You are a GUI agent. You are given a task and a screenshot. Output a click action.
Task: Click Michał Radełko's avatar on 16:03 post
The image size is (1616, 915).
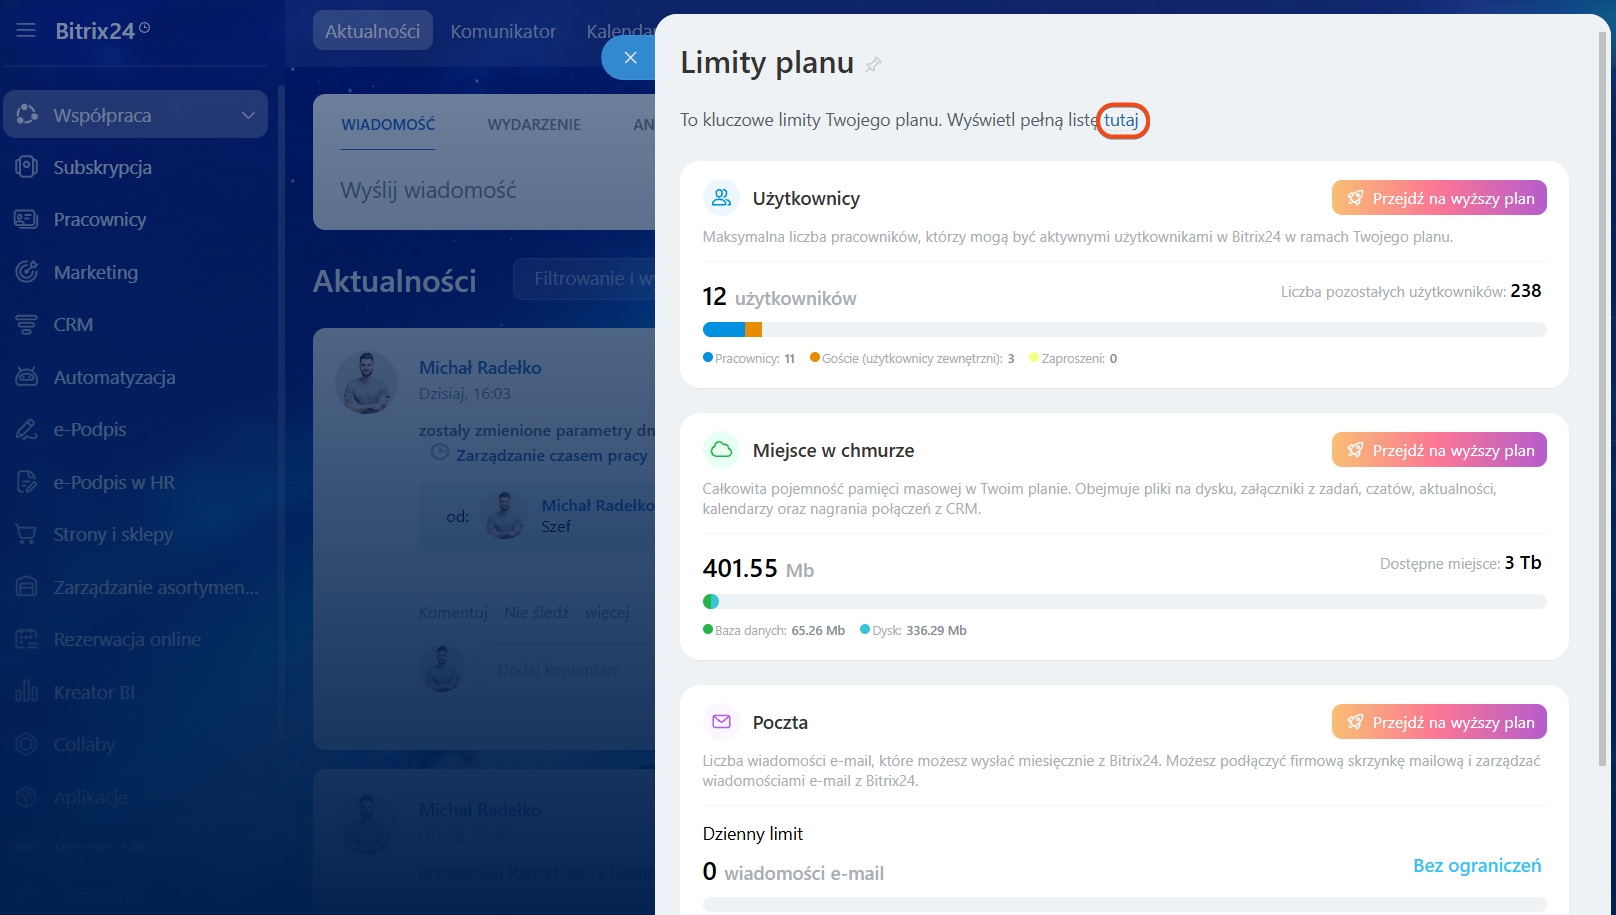(x=367, y=382)
